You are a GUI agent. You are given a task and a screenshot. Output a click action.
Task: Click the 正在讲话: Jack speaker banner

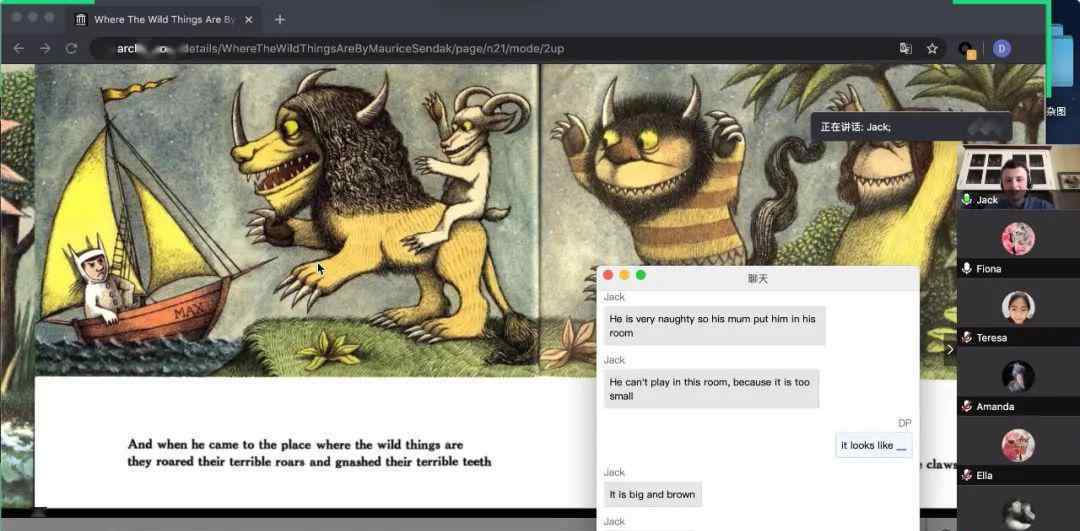tap(911, 127)
